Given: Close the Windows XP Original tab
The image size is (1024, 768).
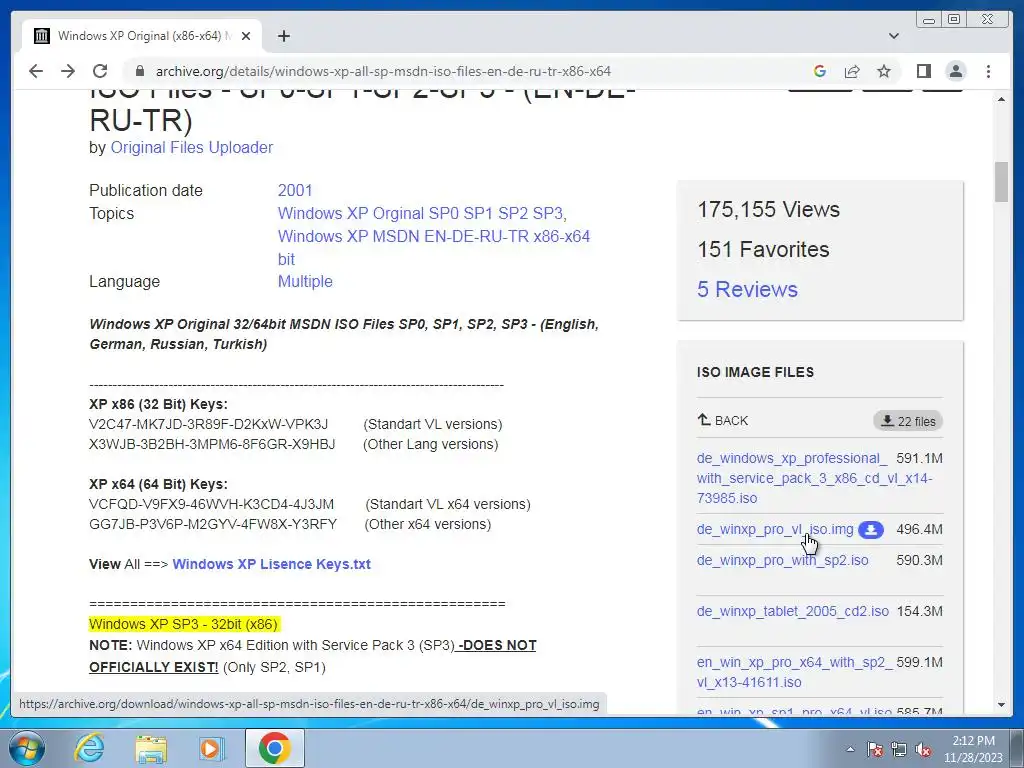Looking at the screenshot, I should [x=246, y=36].
